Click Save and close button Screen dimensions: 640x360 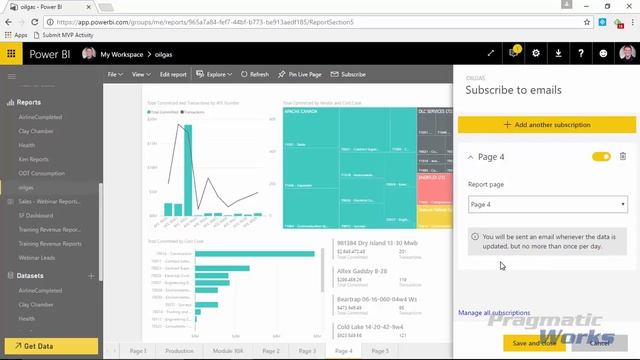coord(534,343)
